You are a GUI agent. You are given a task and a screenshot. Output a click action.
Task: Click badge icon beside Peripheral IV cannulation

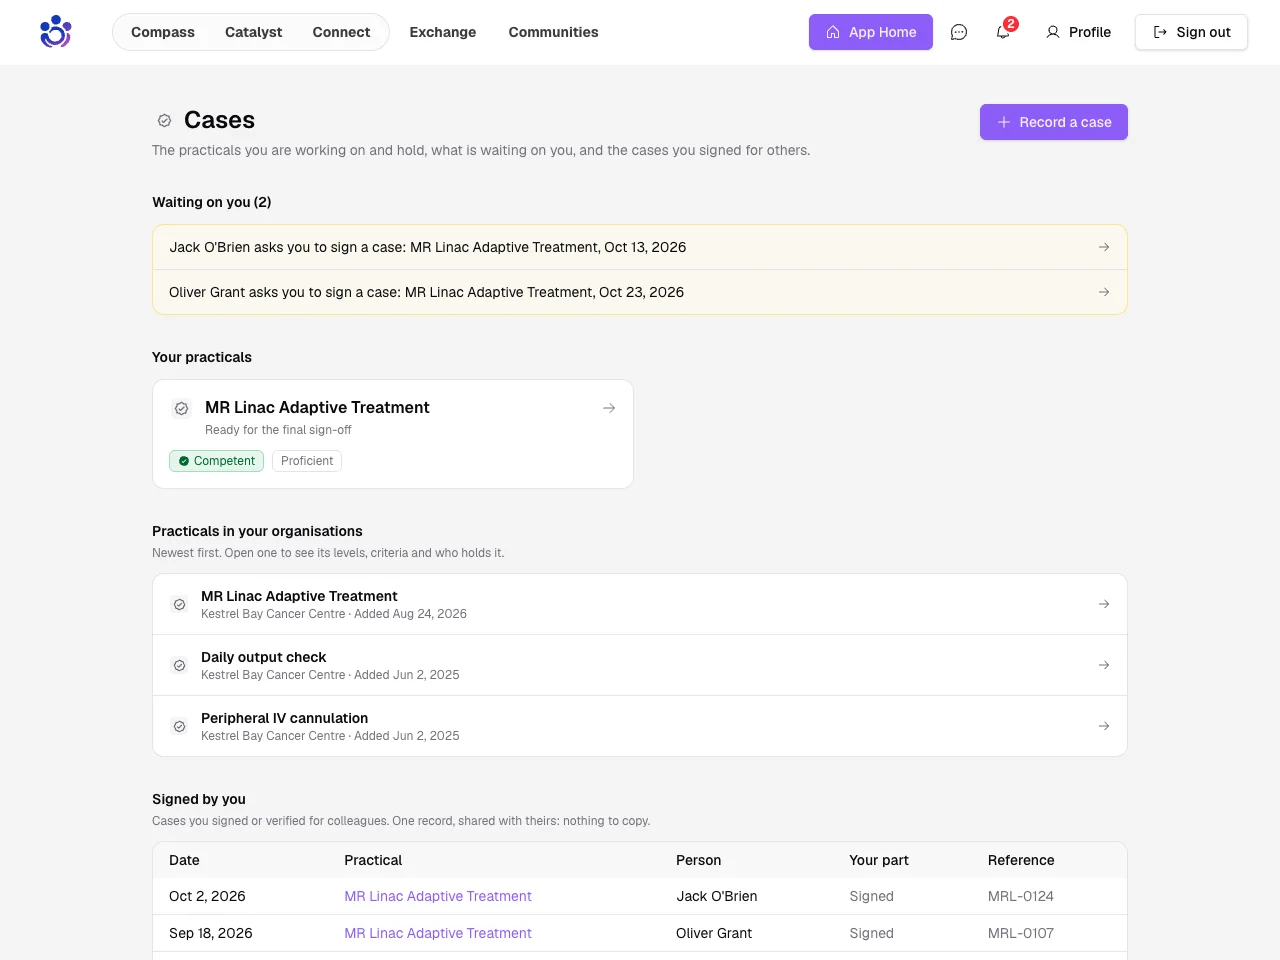pos(179,726)
